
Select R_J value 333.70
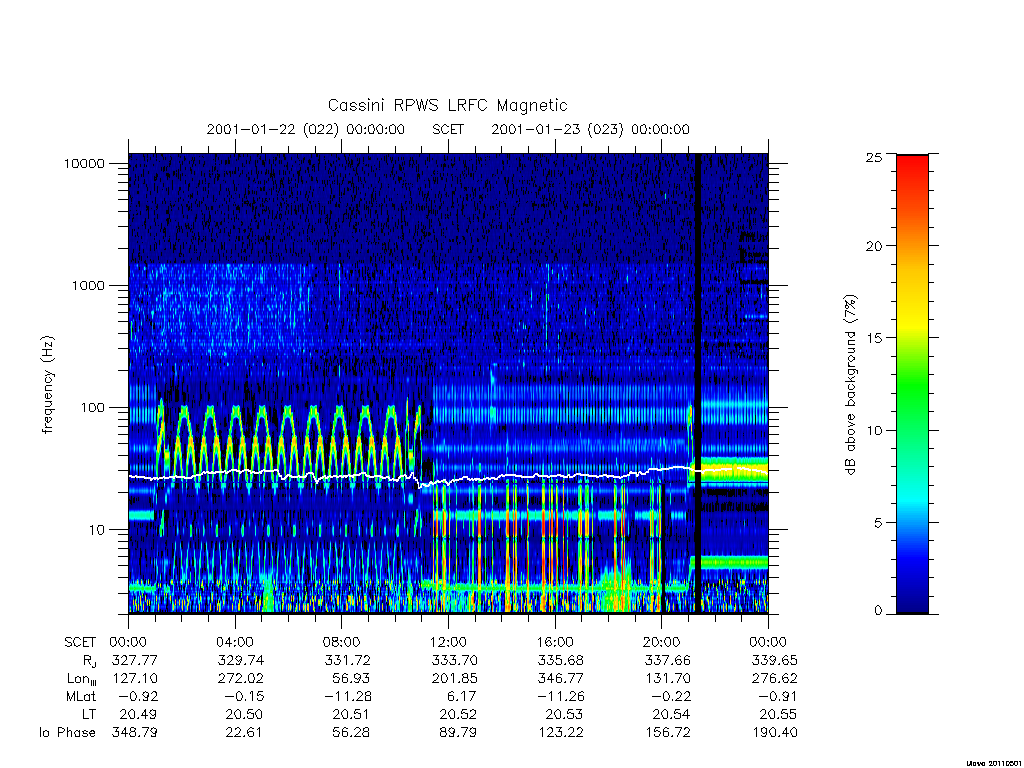tap(454, 660)
